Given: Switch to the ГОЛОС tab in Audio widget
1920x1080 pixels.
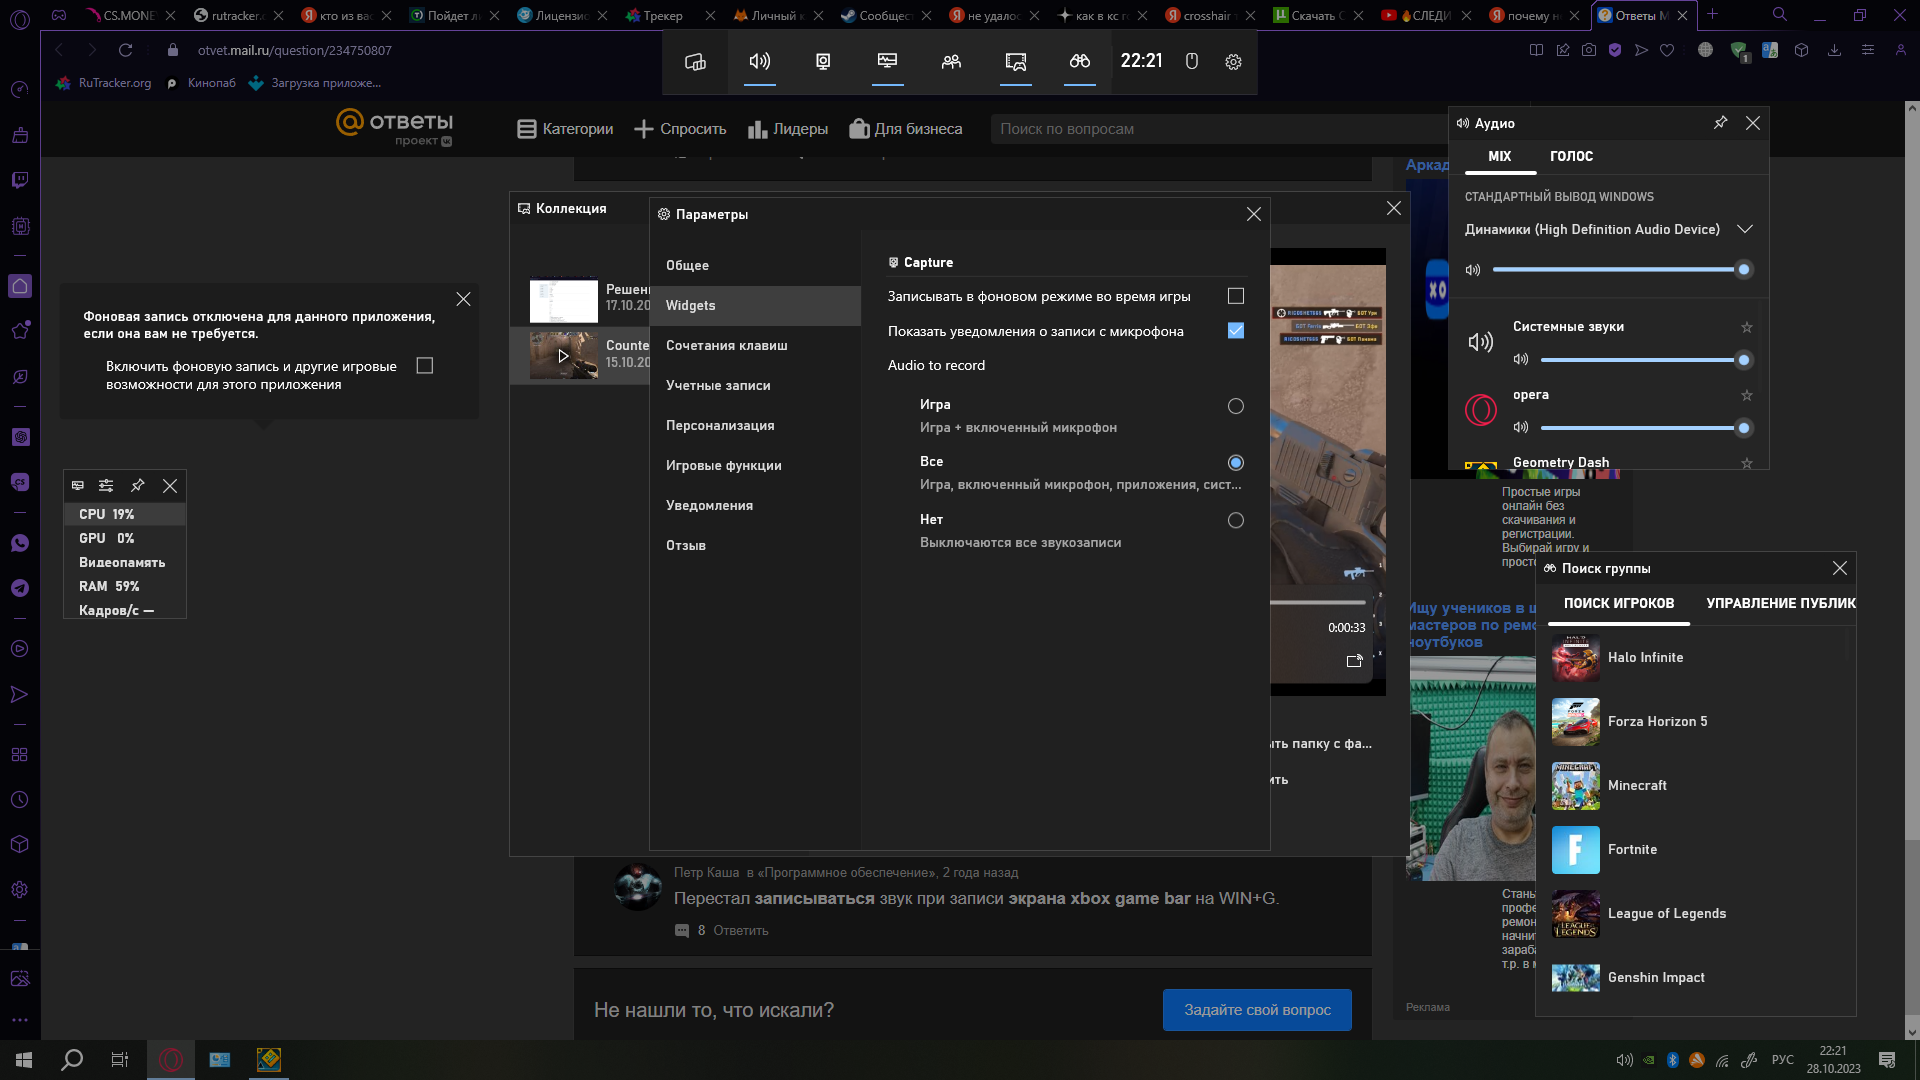Looking at the screenshot, I should (1572, 156).
